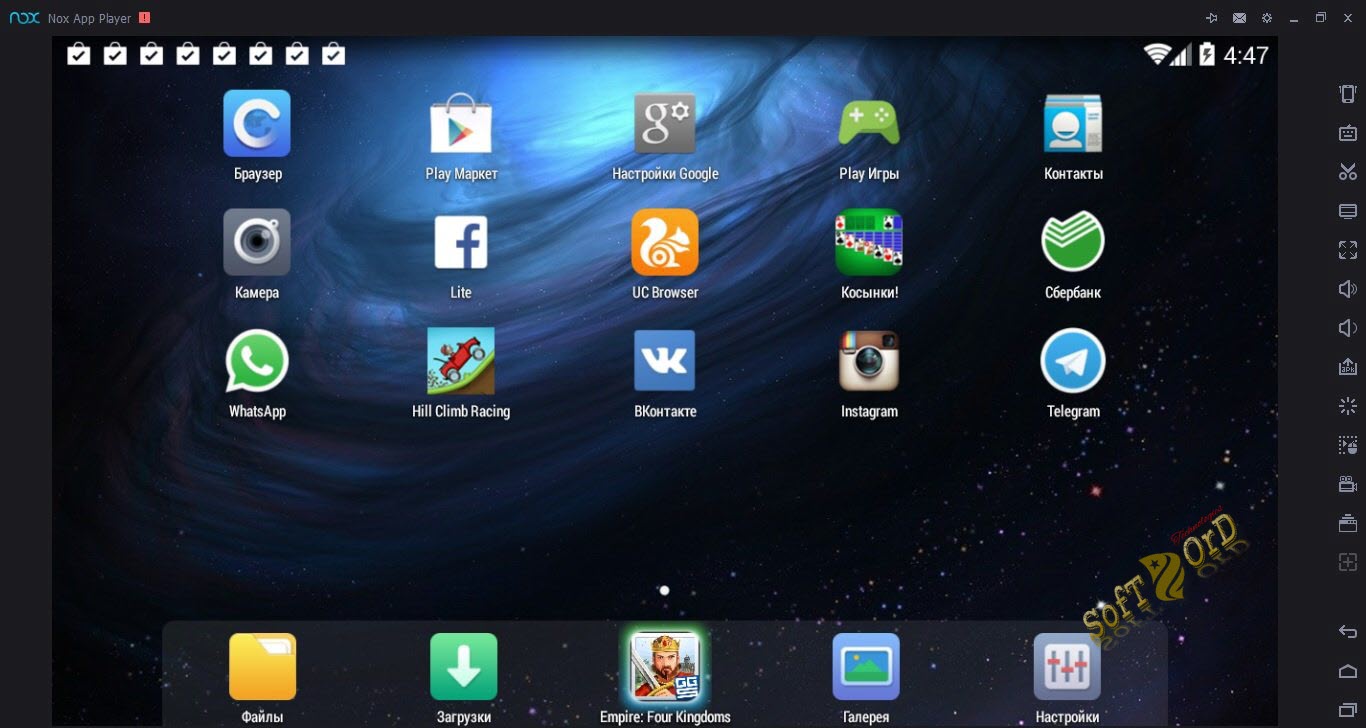Launch the Сбербанк app

(1073, 242)
